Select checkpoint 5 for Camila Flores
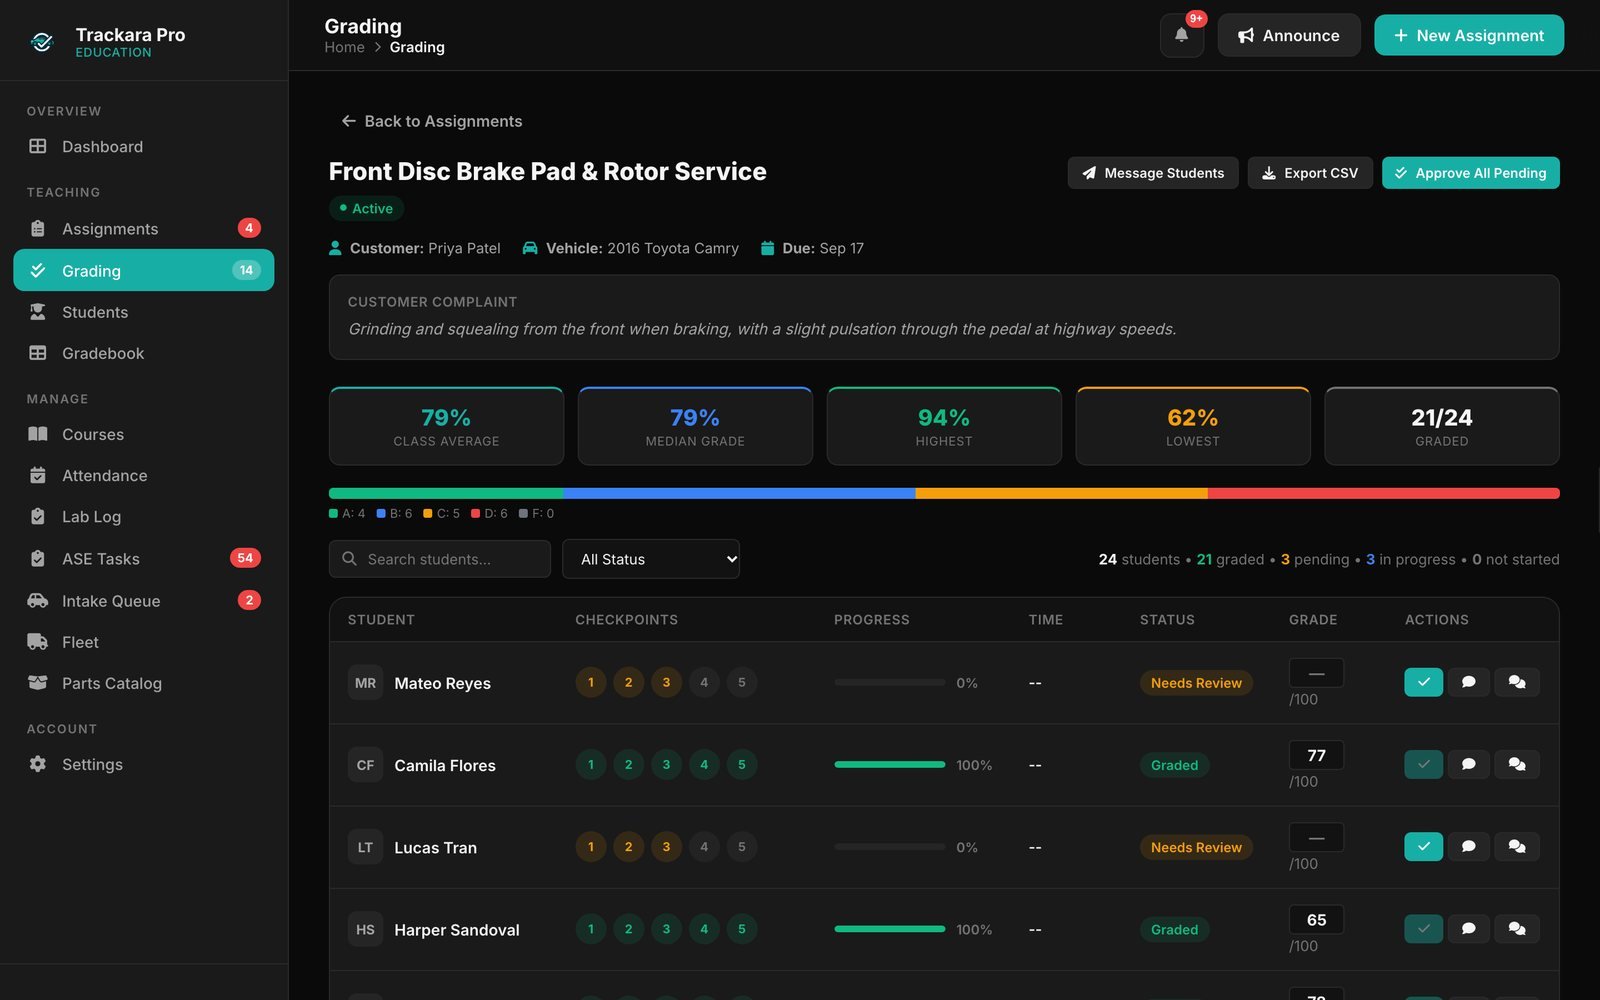The width and height of the screenshot is (1600, 1000). click(741, 764)
